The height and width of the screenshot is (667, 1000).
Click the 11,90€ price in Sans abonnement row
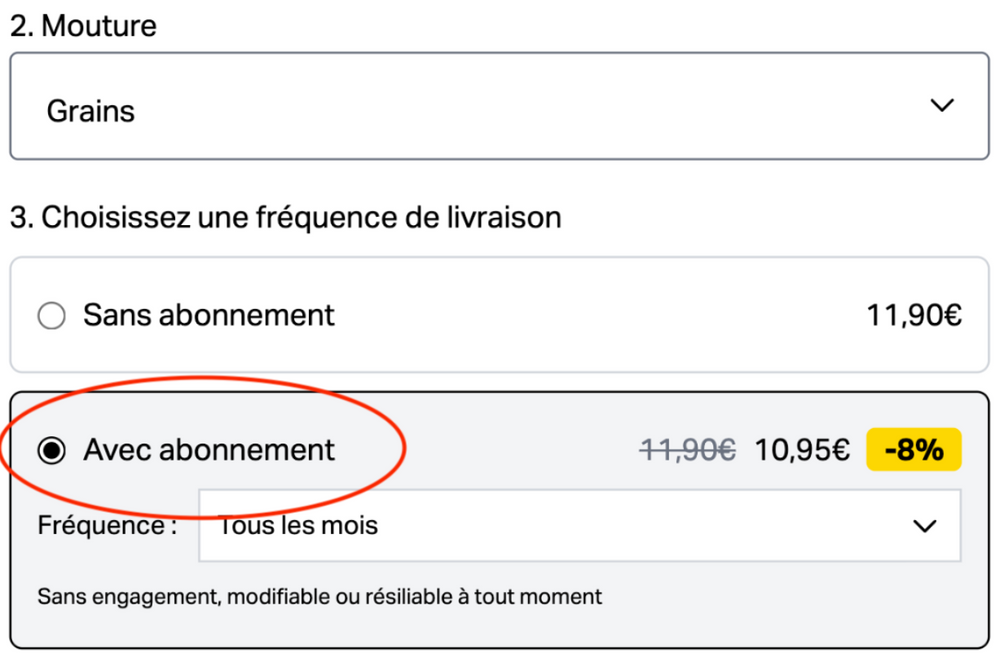(914, 315)
